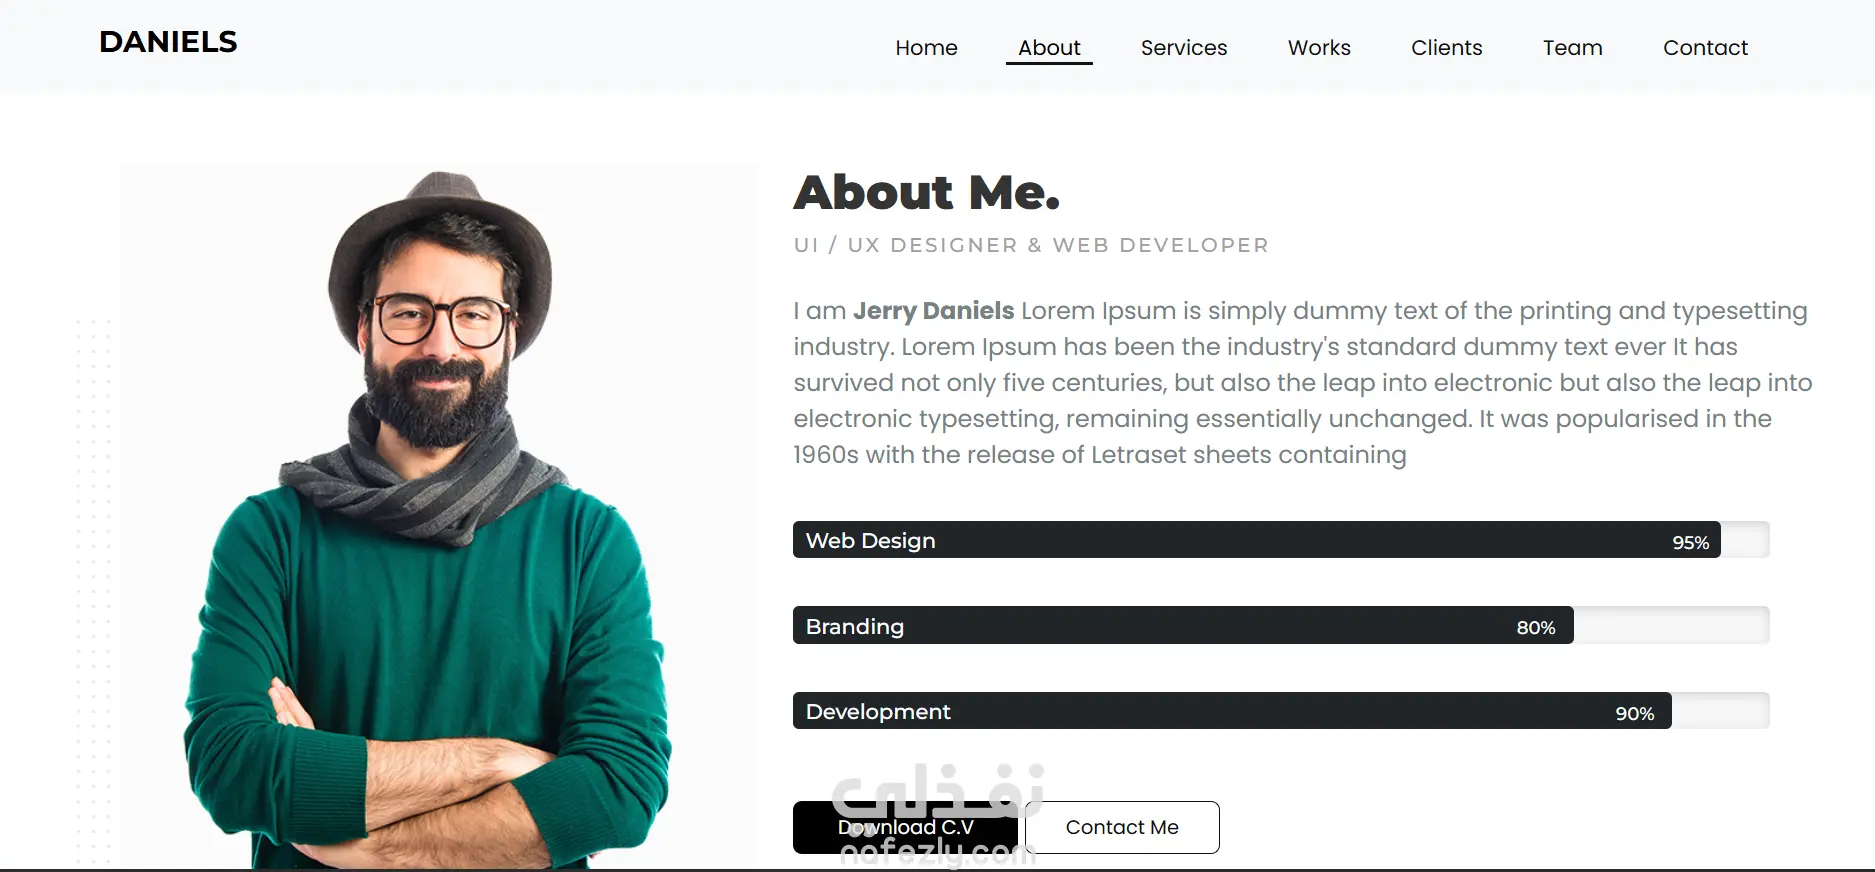Select the About navigation link
The height and width of the screenshot is (872, 1875).
1049,48
